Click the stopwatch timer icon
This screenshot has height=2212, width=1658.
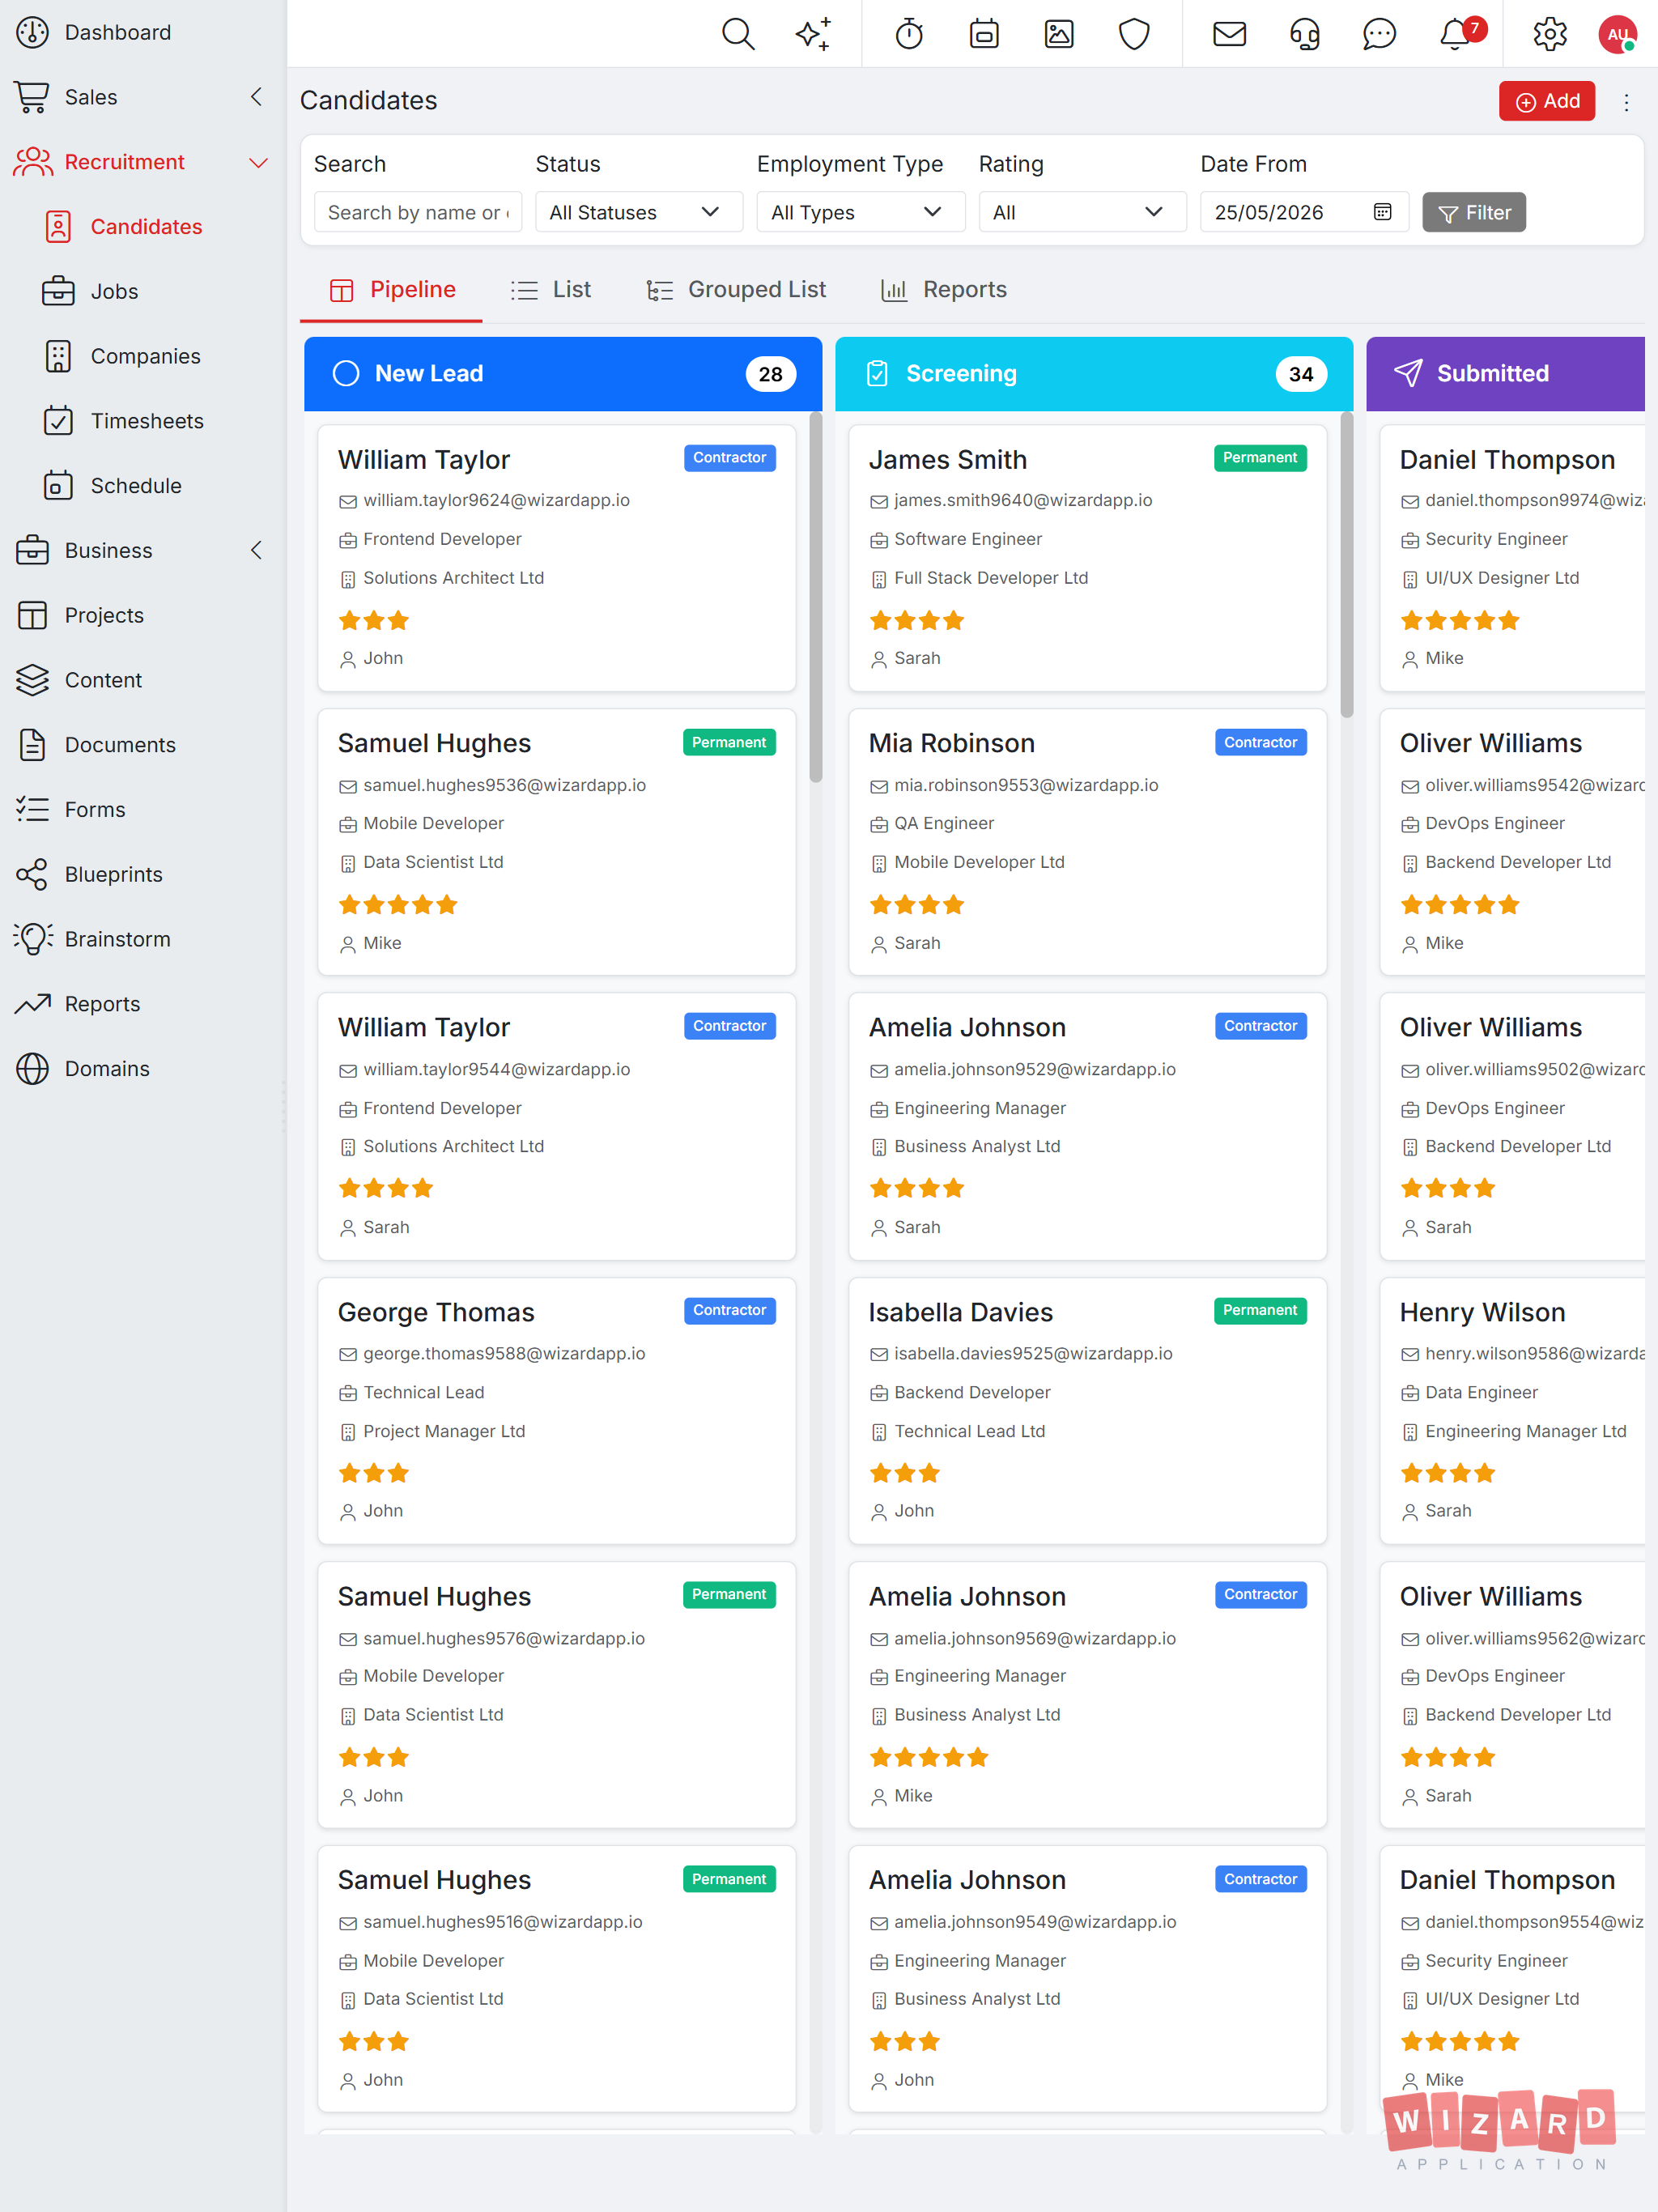[x=909, y=34]
